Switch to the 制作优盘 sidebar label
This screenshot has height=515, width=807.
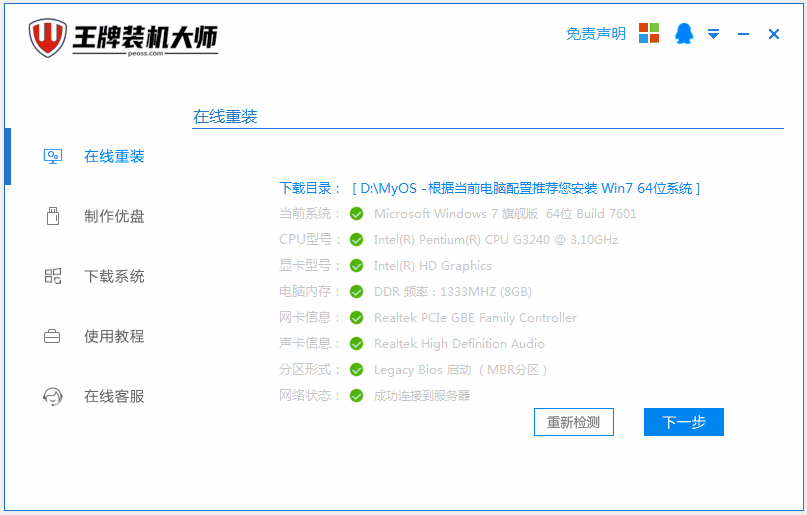click(x=114, y=216)
